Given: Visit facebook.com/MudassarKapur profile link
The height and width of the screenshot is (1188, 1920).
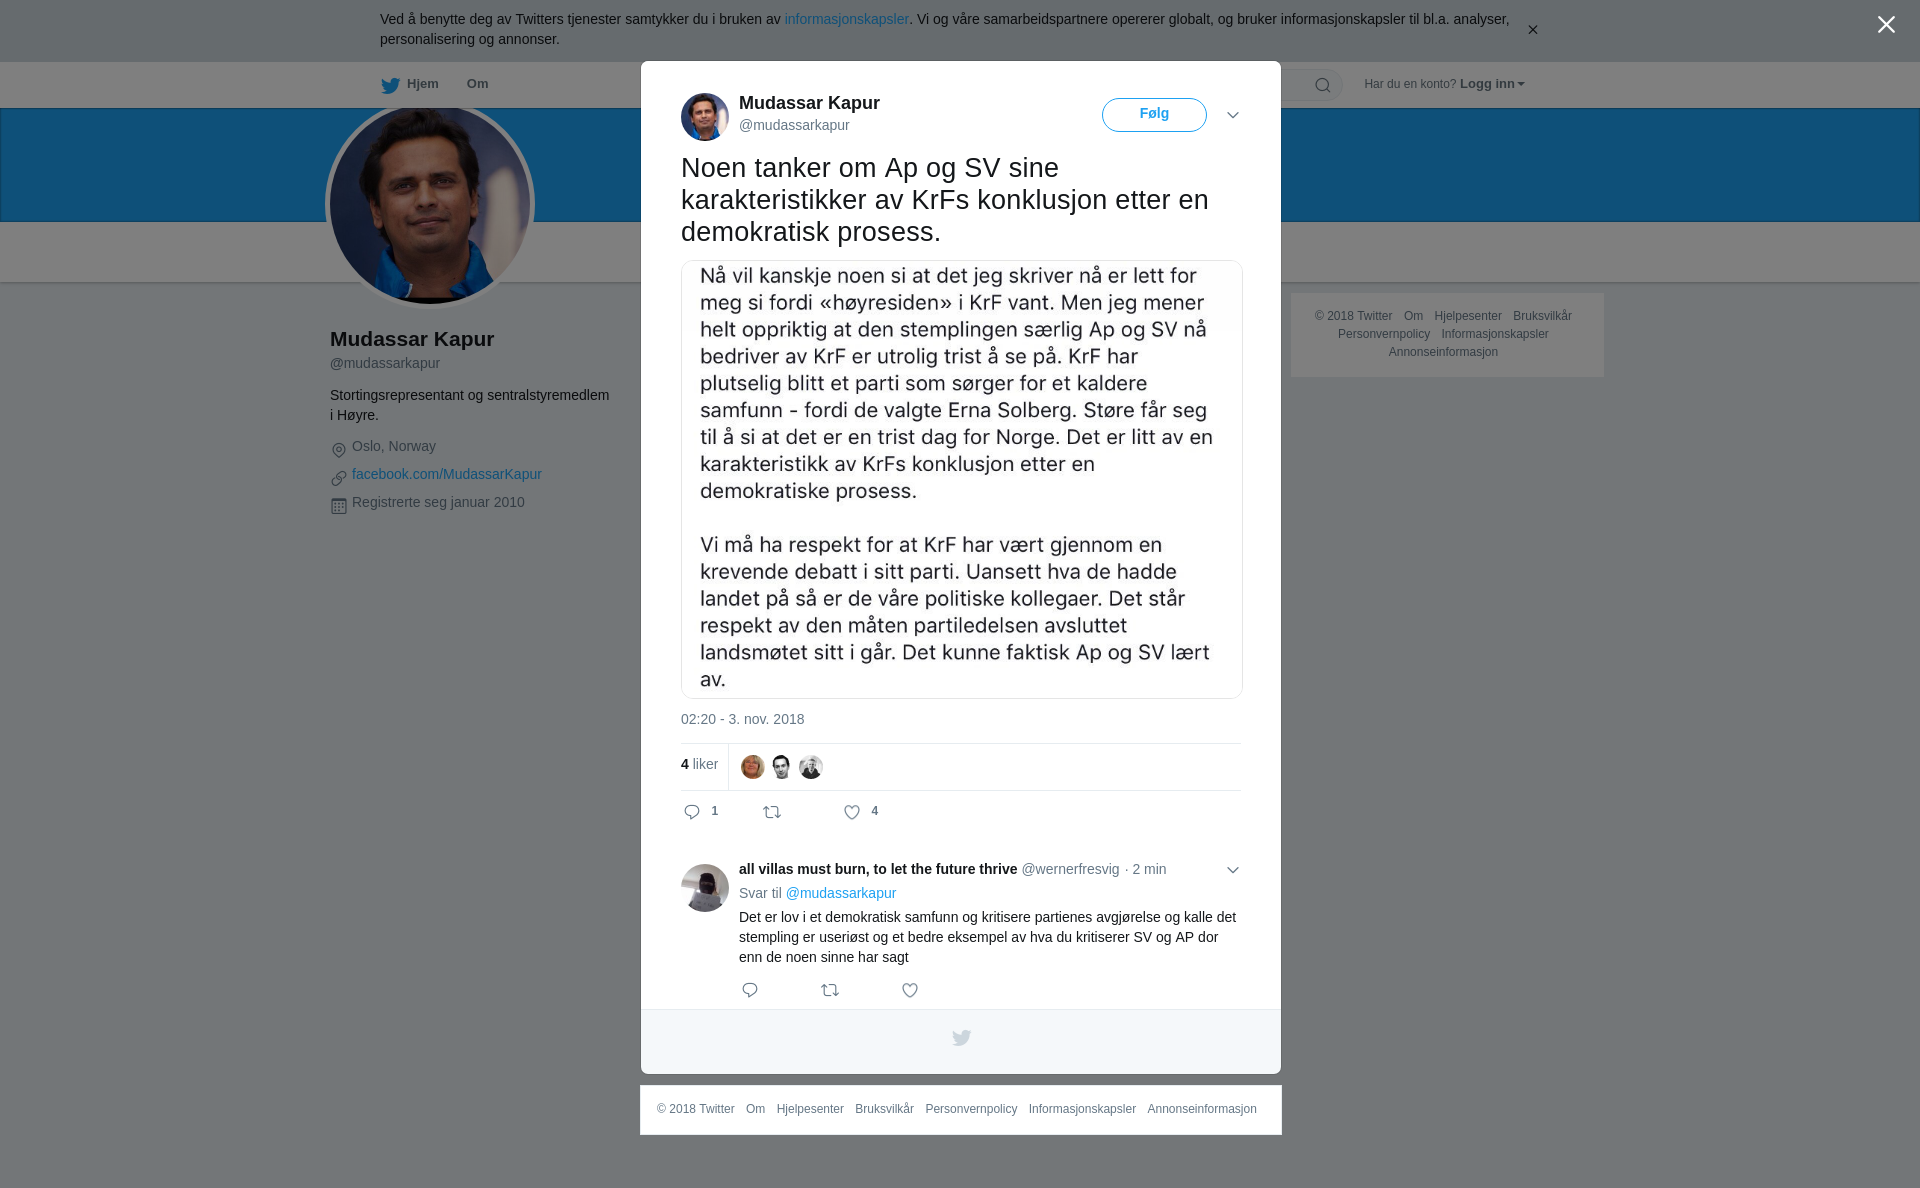Looking at the screenshot, I should (447, 474).
